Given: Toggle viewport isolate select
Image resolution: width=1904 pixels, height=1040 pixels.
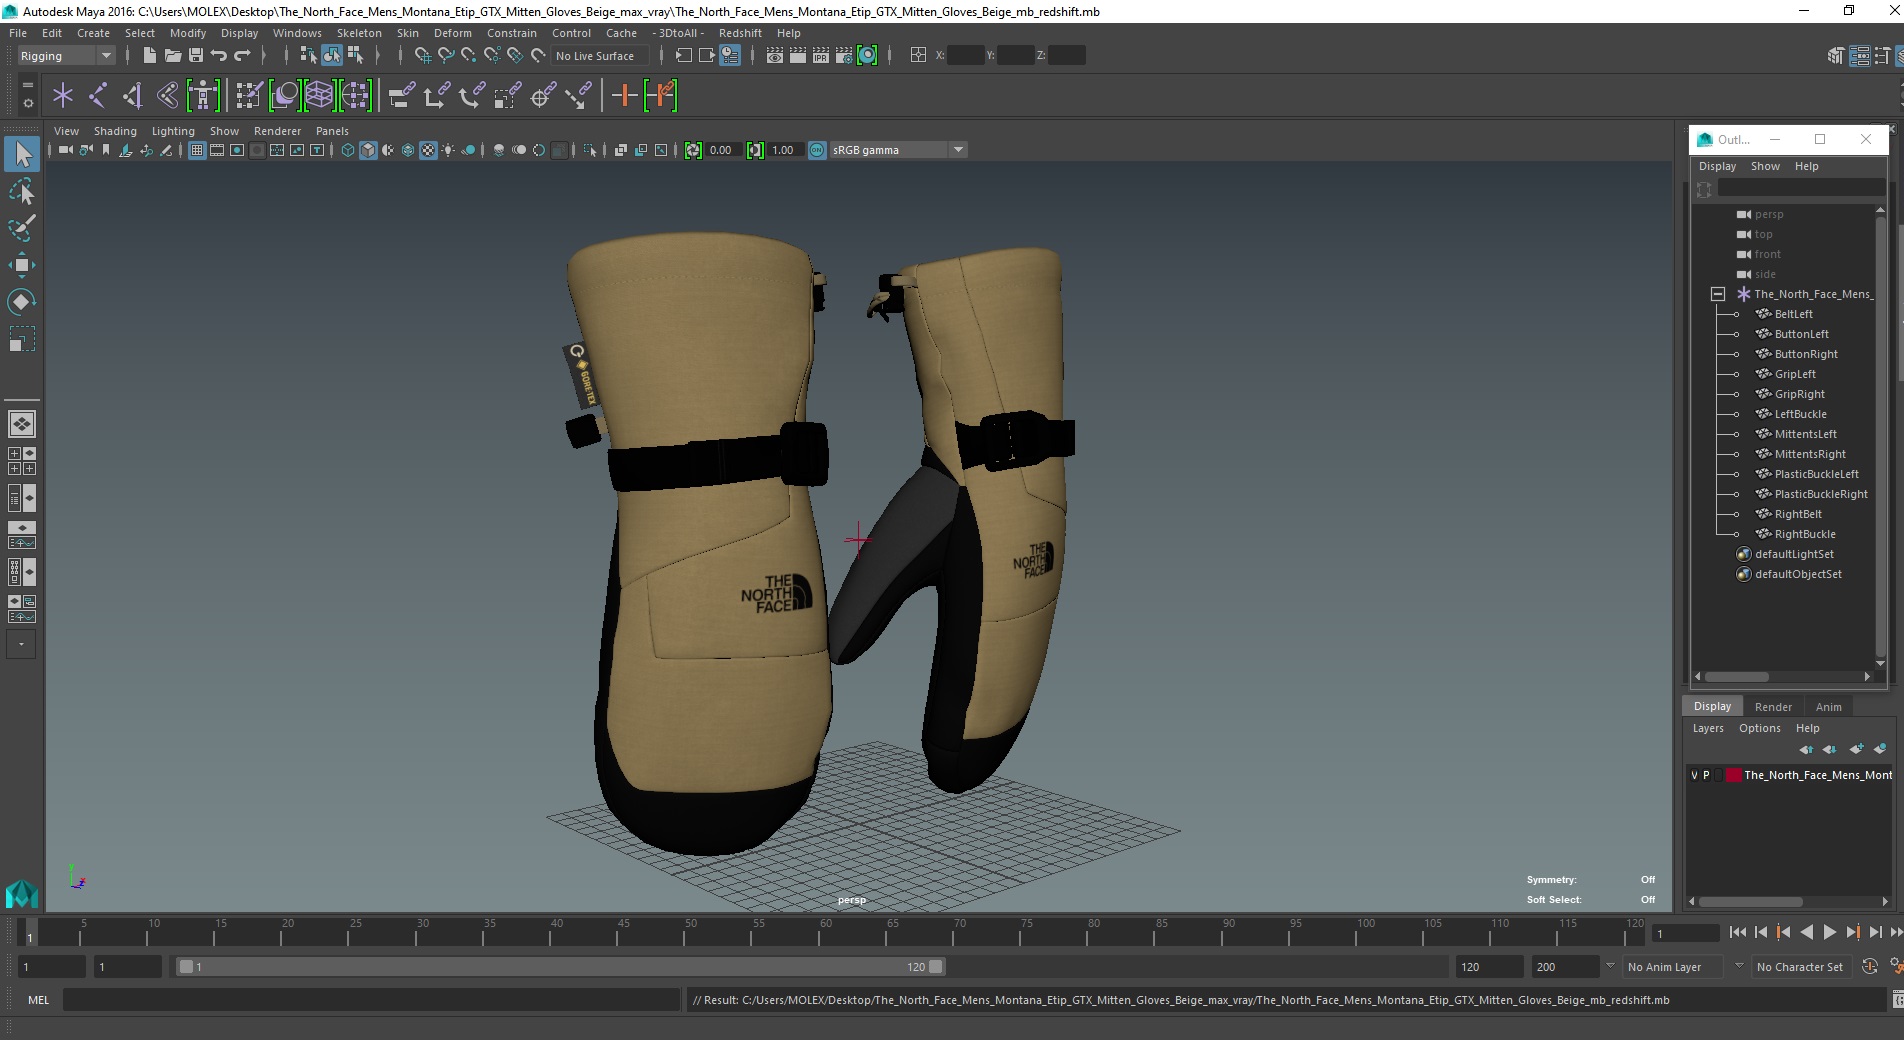Looking at the screenshot, I should 590,150.
